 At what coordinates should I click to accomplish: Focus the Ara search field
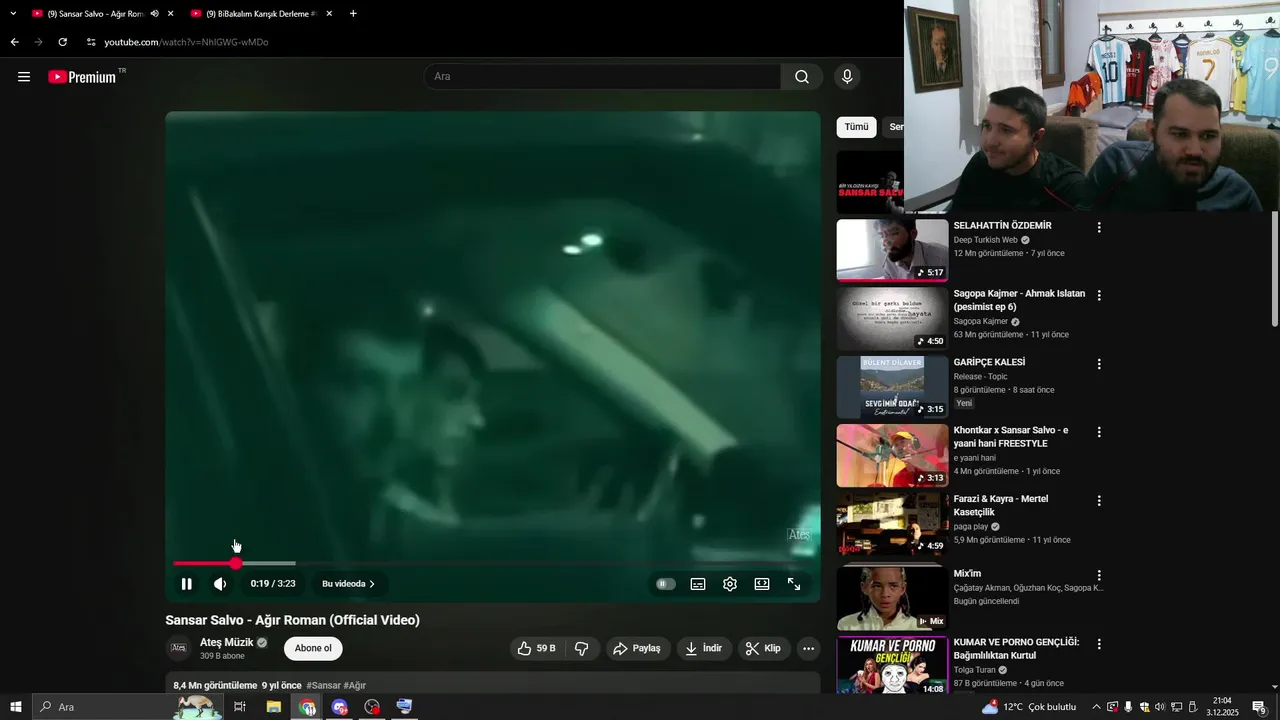coord(603,77)
